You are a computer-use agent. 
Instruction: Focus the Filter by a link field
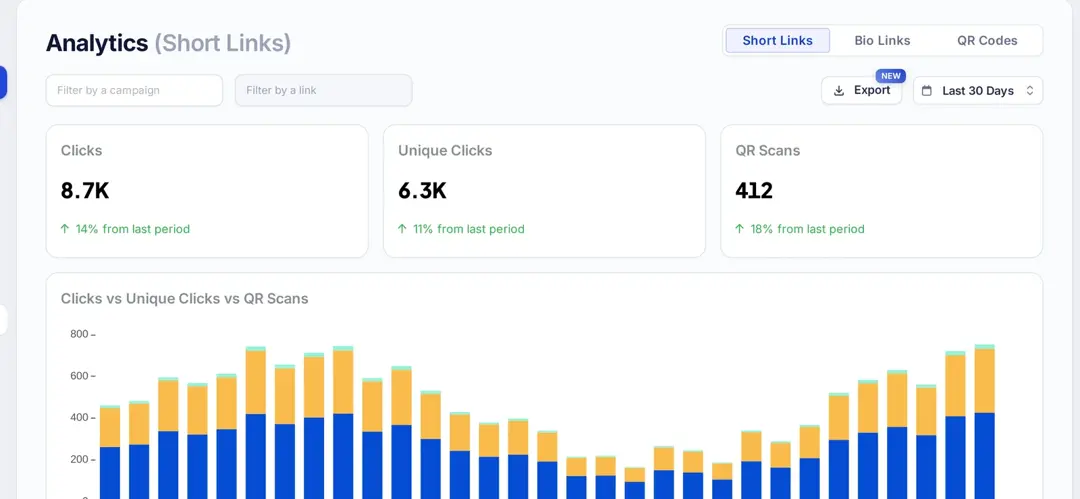[x=324, y=90]
